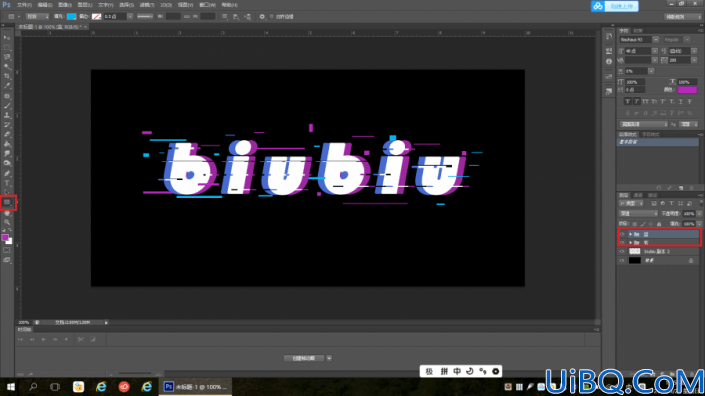705x396 pixels.
Task: Click the blue cloud upload button
Action: [x=615, y=6]
